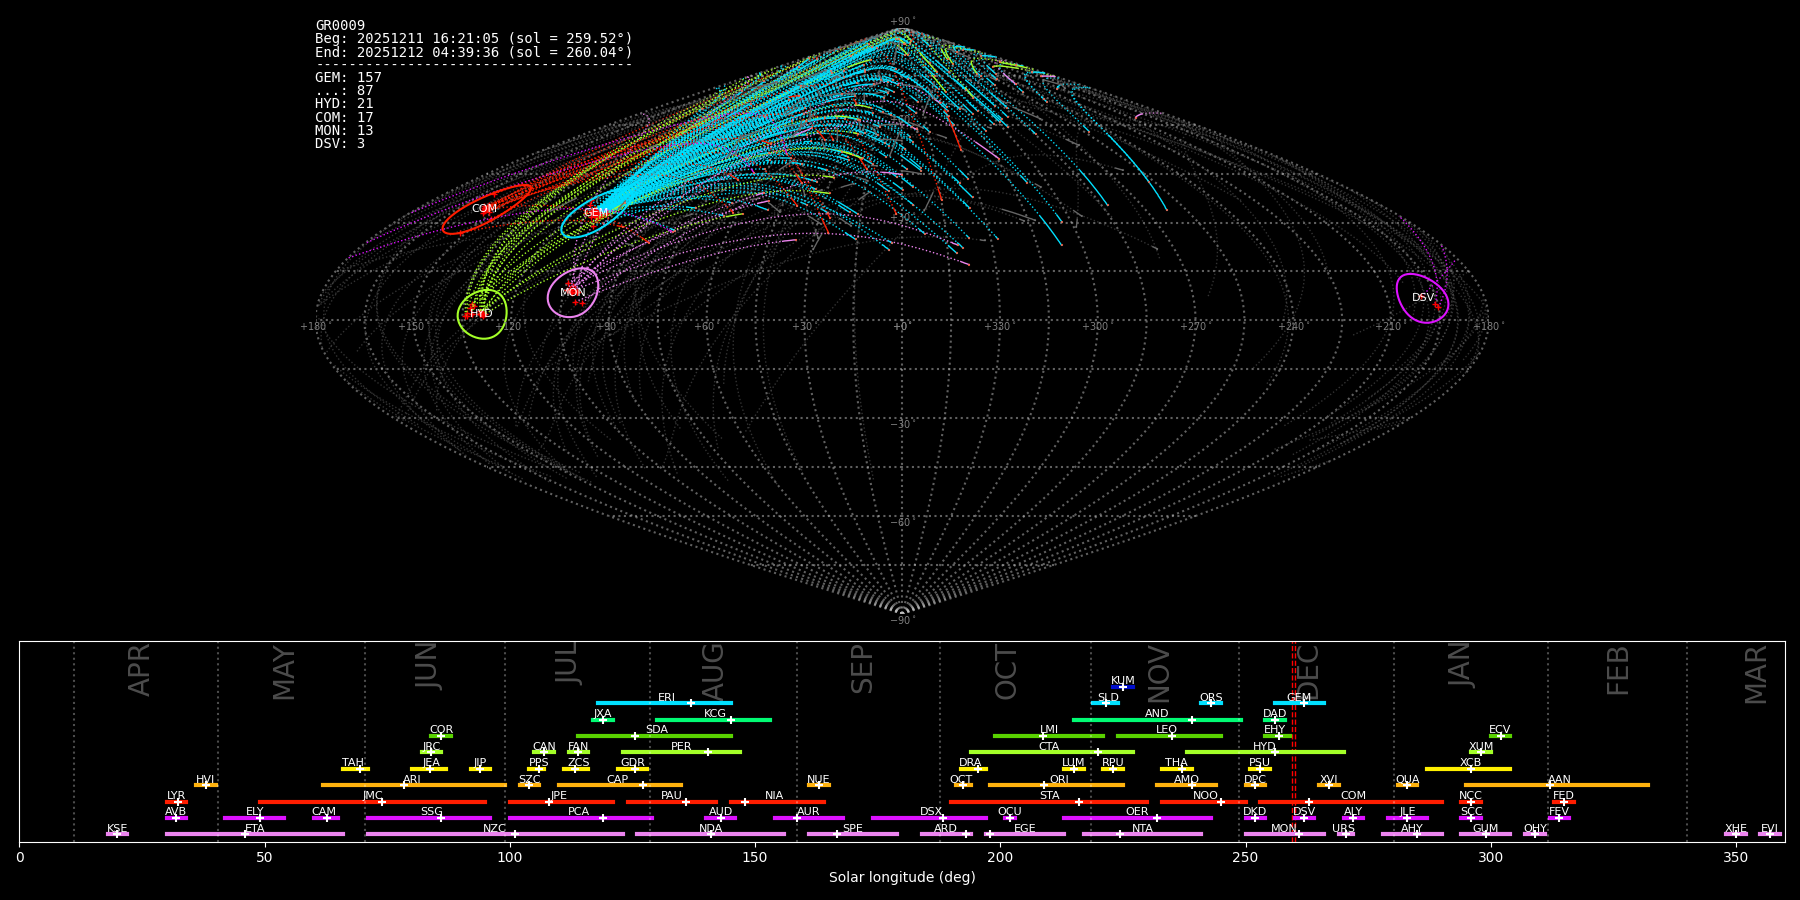Select the pink MON radiant circle on map

(573, 292)
